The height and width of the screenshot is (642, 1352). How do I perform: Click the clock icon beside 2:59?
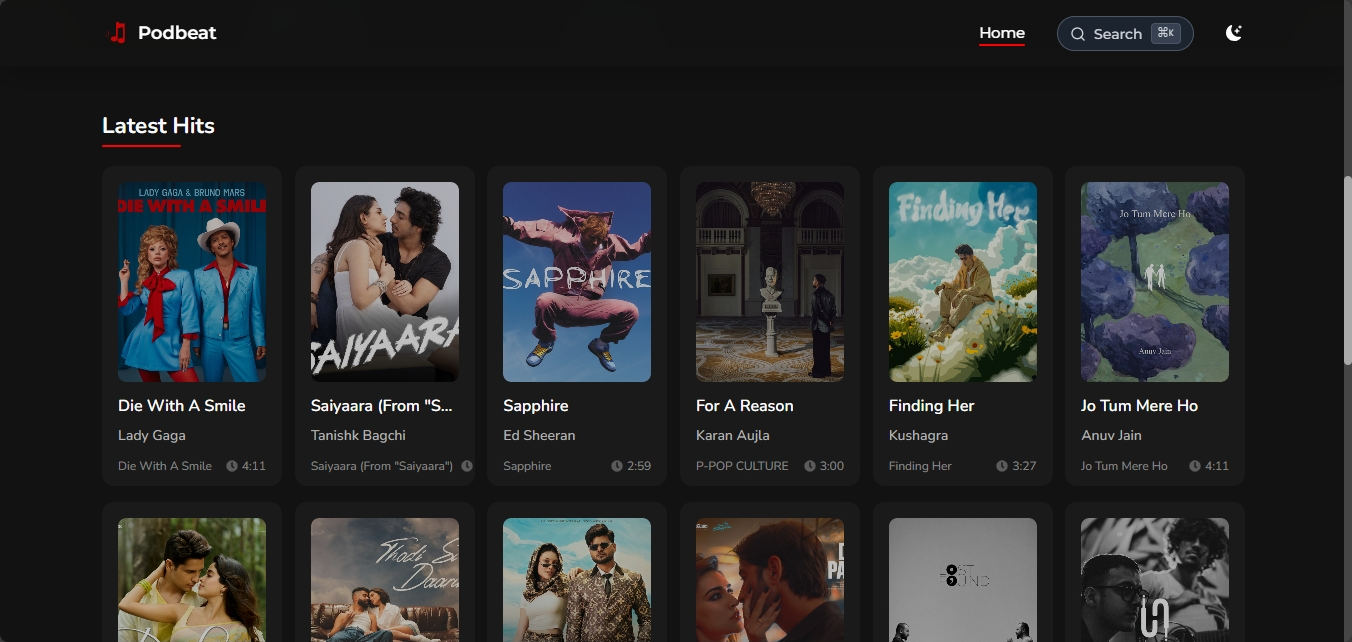click(617, 466)
